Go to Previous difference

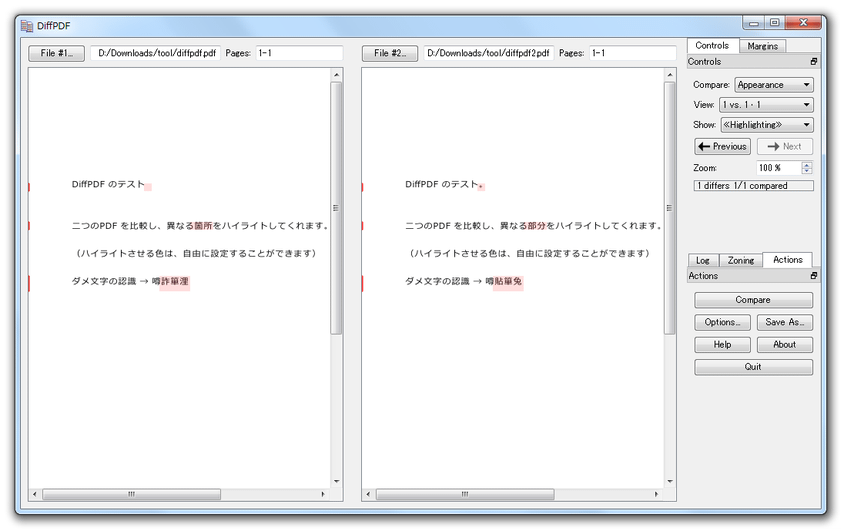pyautogui.click(x=722, y=146)
